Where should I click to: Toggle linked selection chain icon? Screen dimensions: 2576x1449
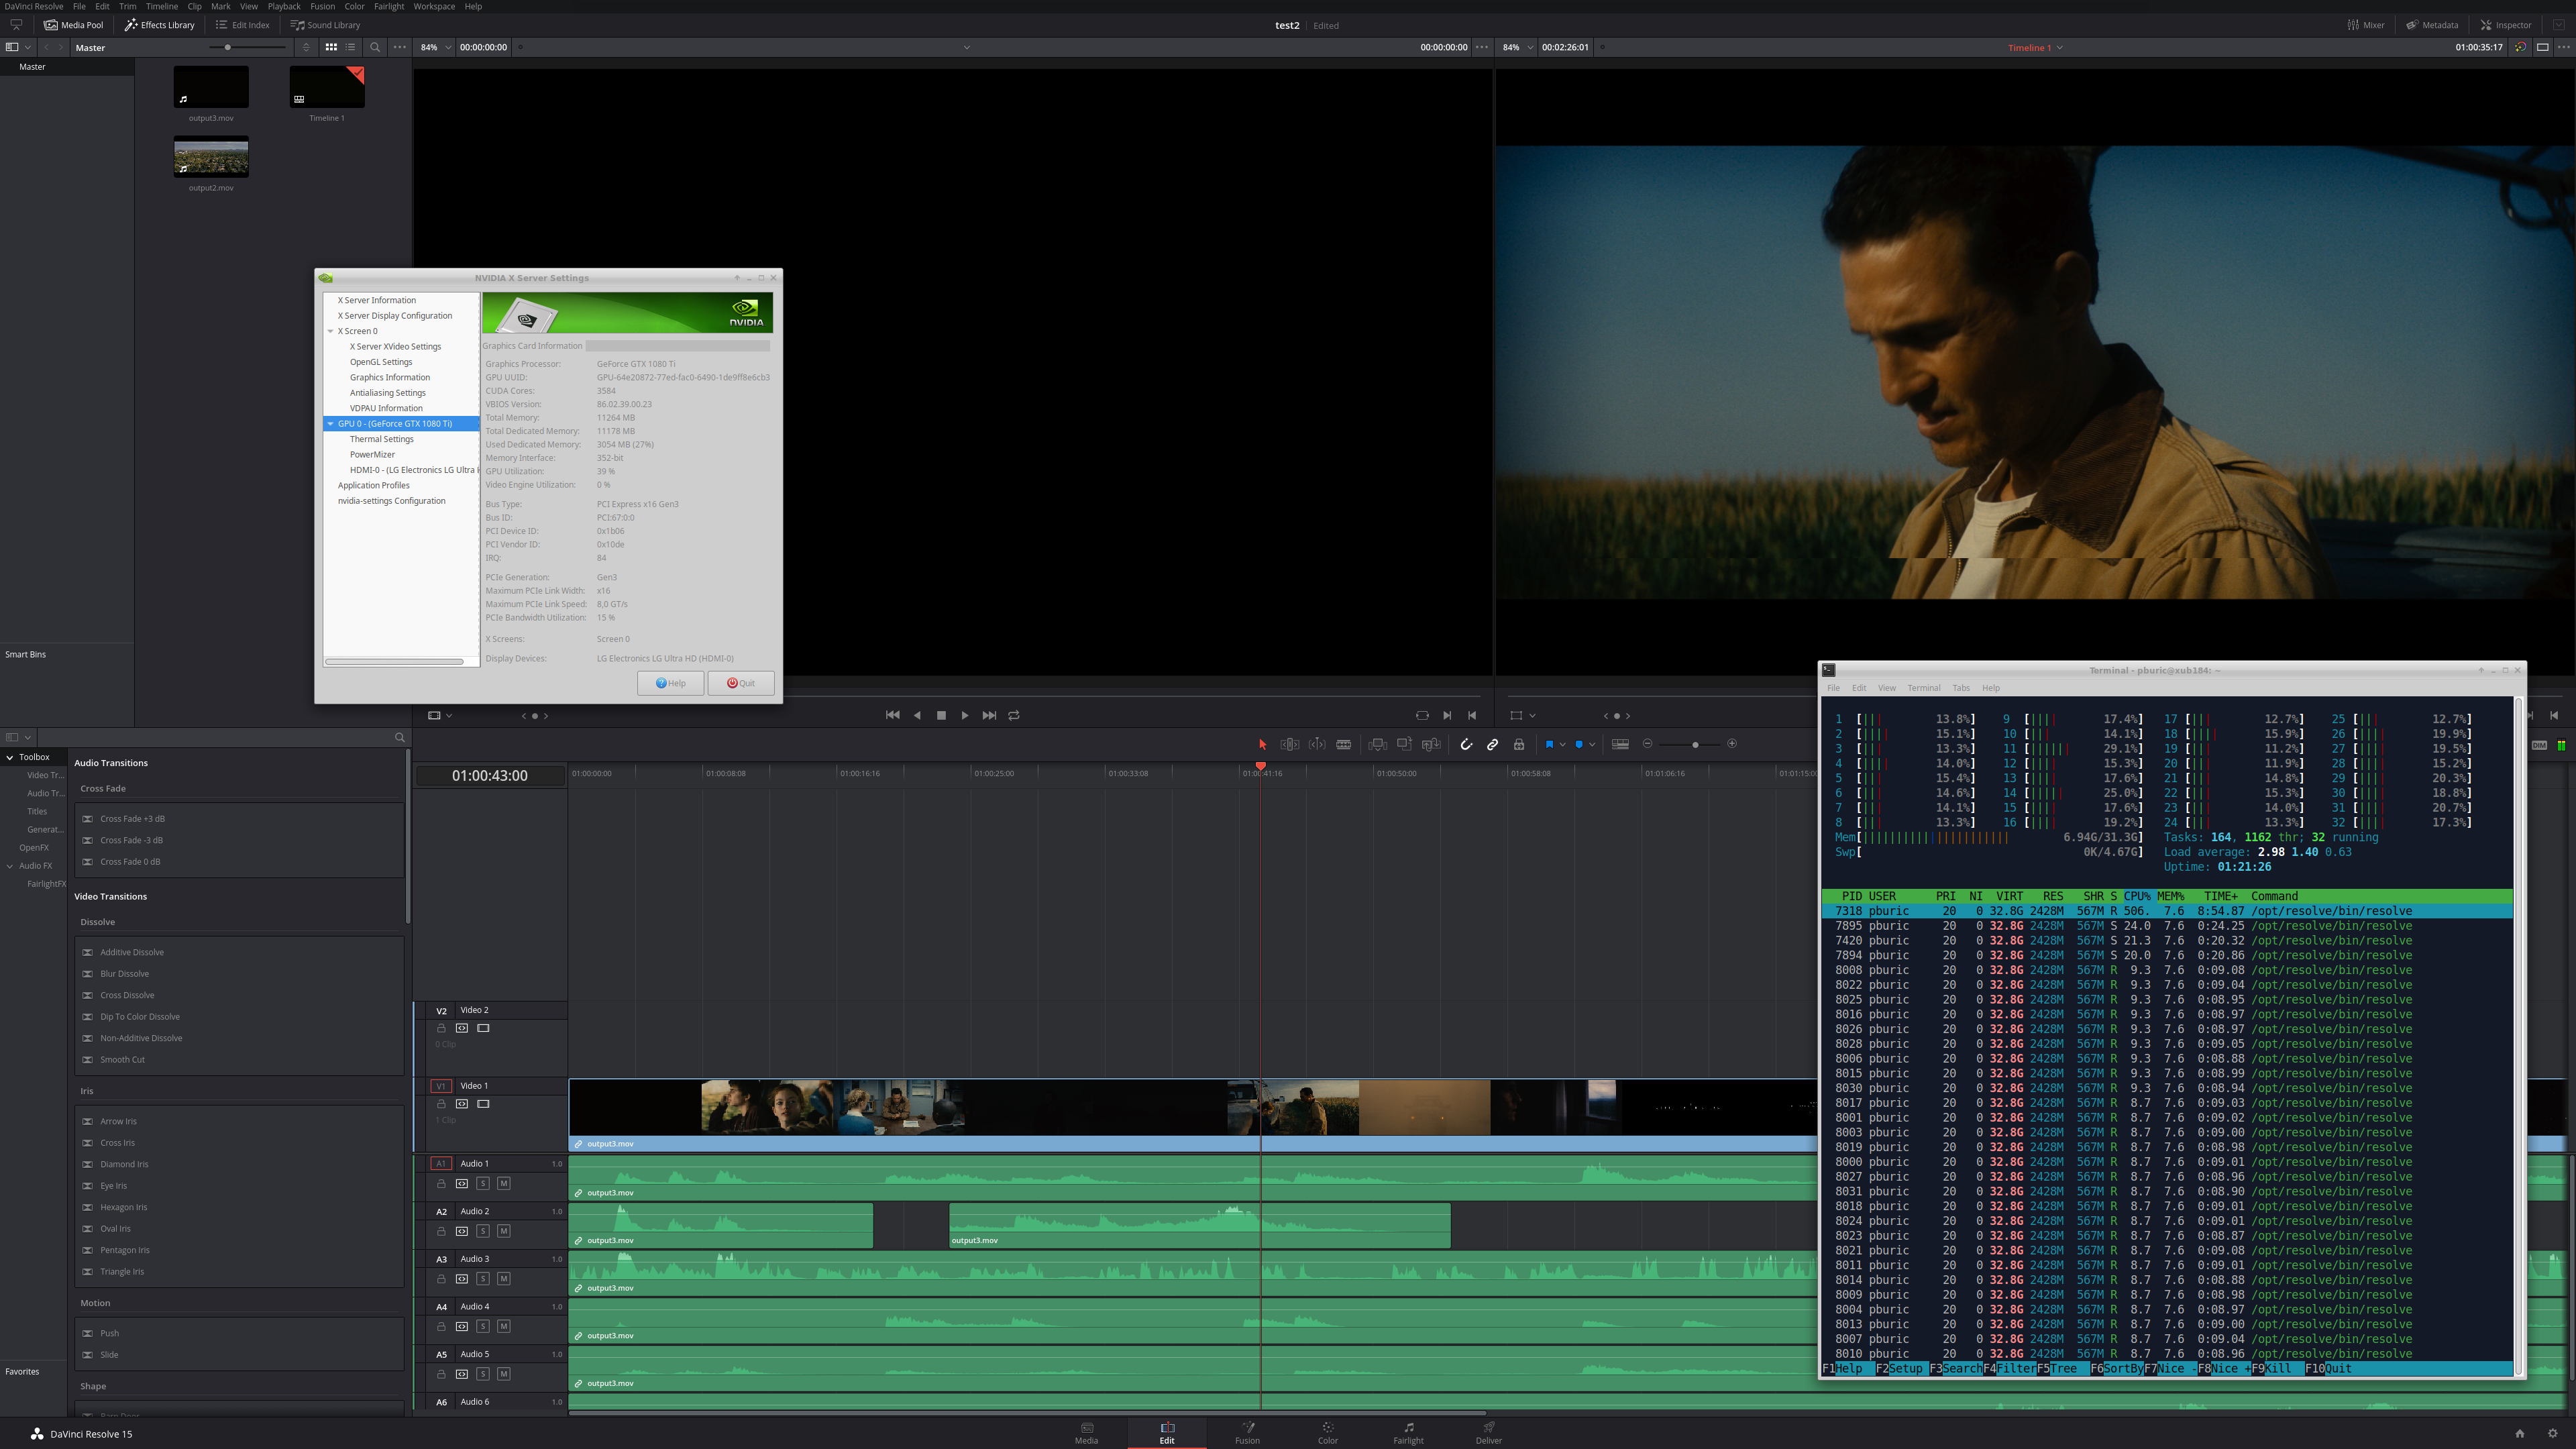(1492, 744)
